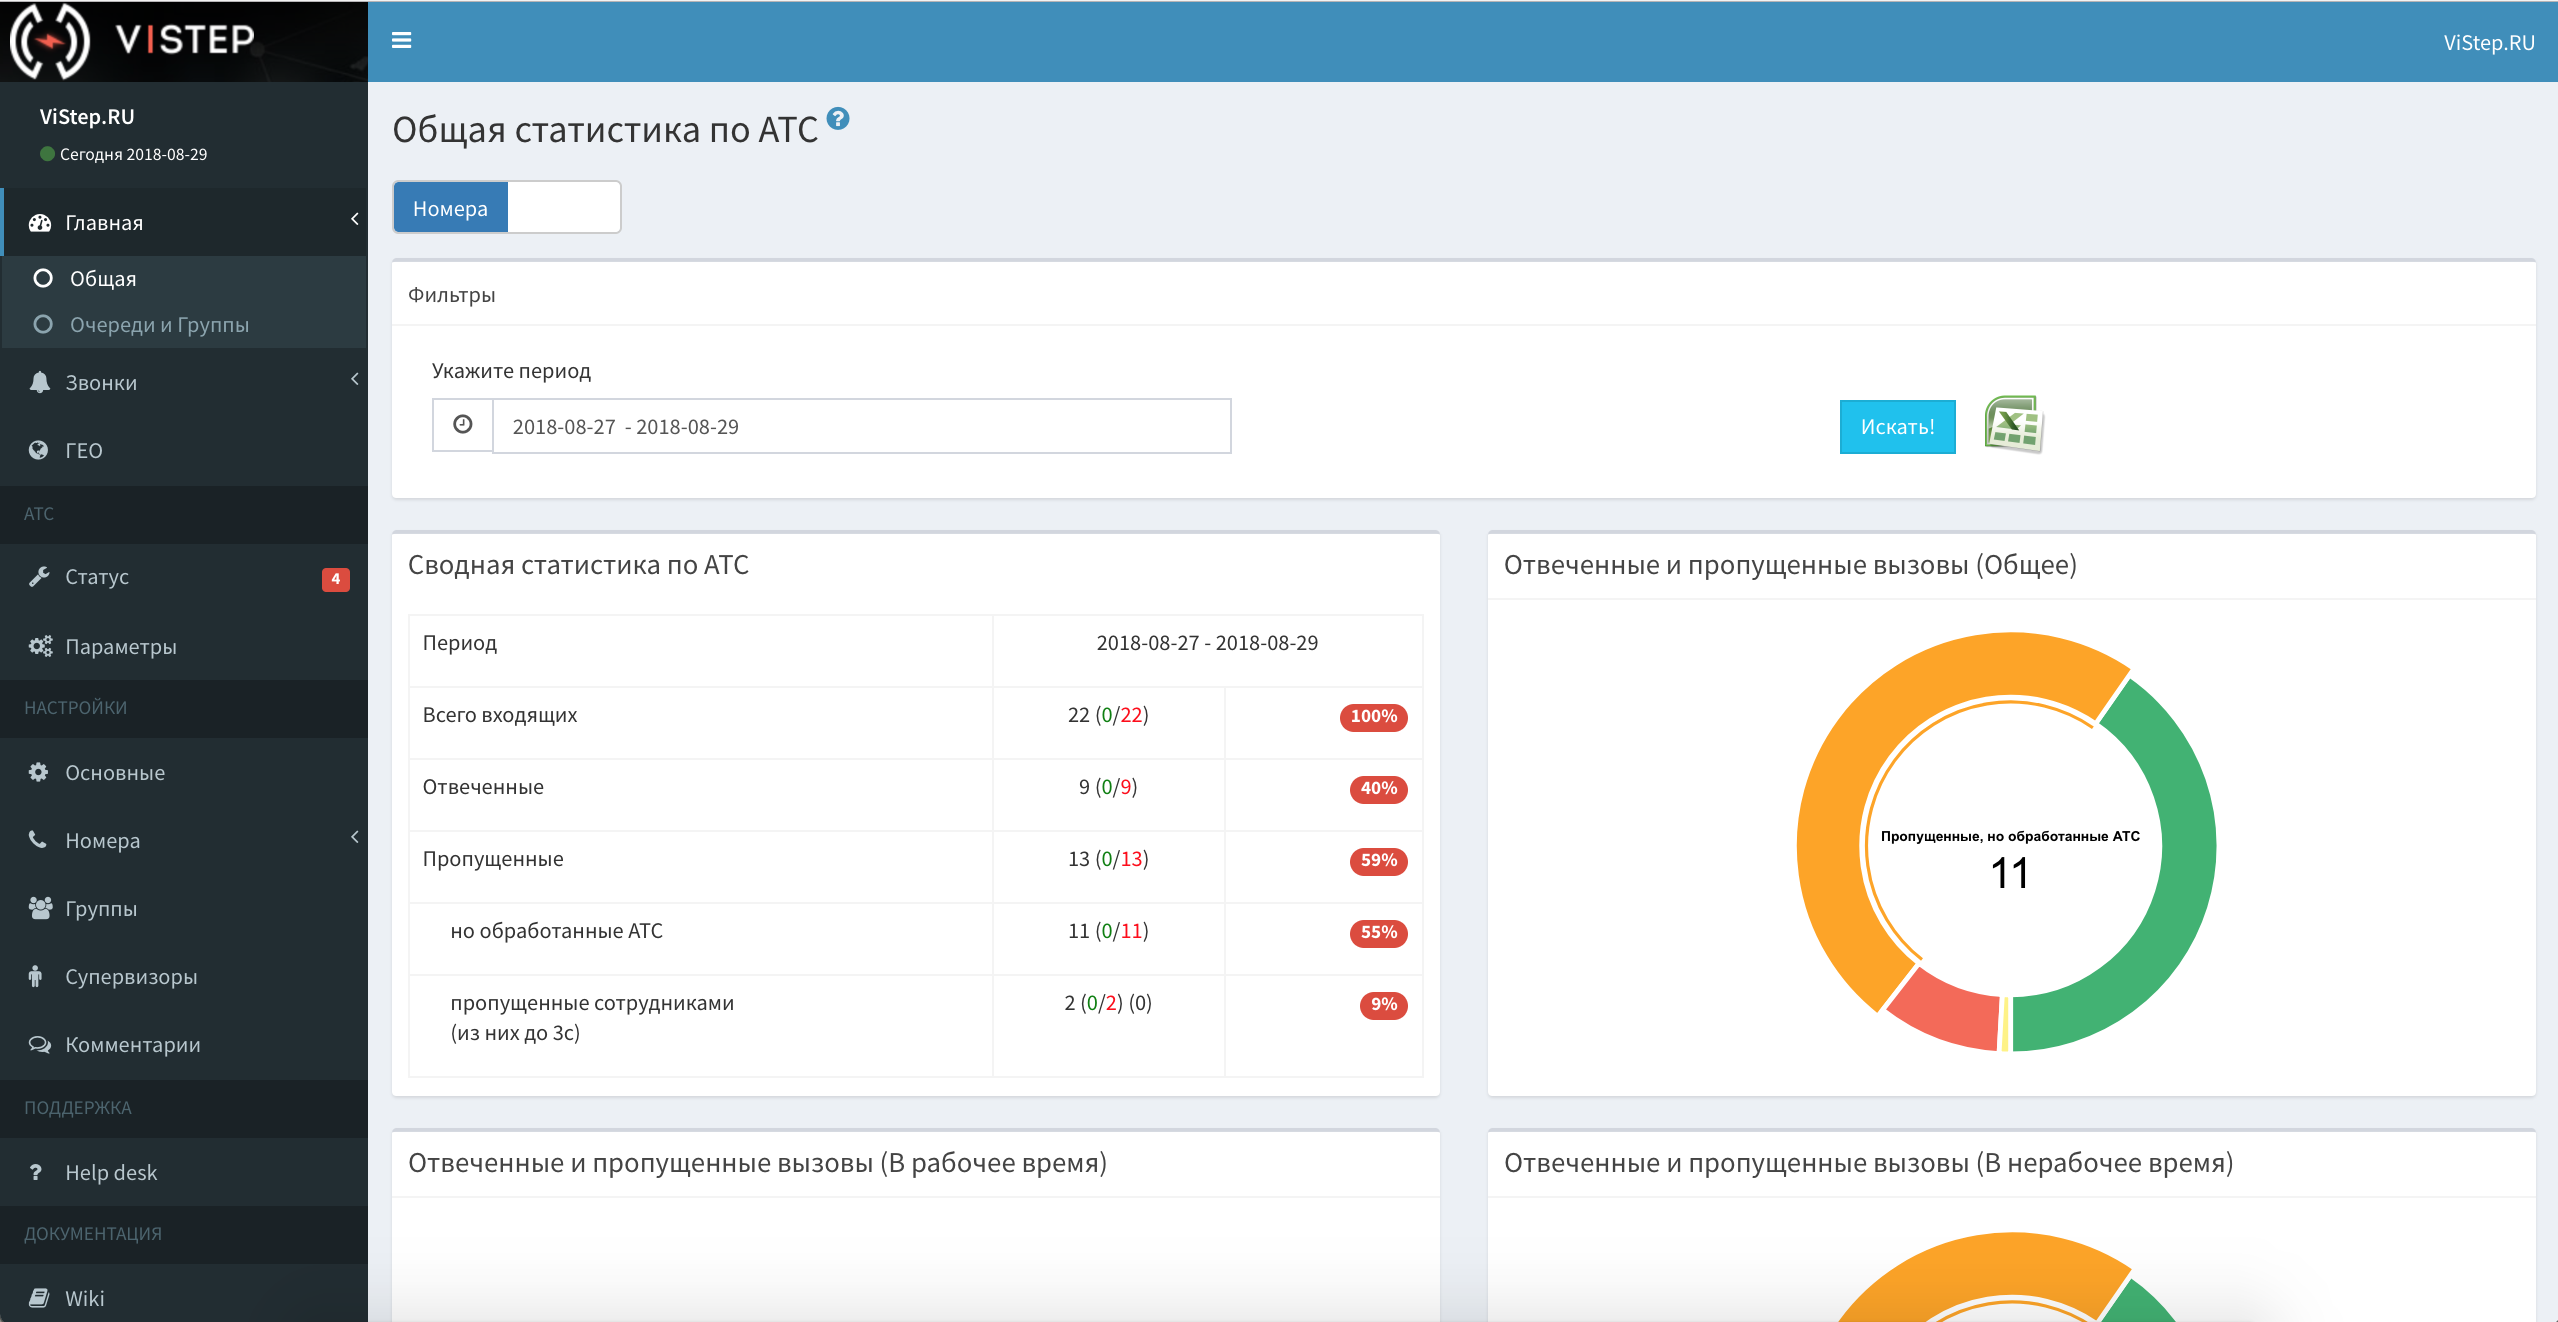
Task: Click the globe icon for ГЕО
Action: [x=39, y=450]
